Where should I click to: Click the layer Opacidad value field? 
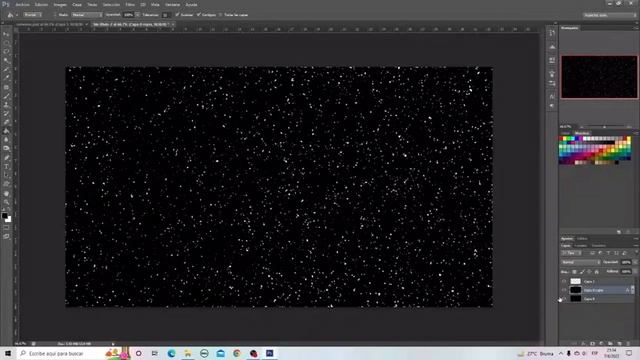(x=626, y=262)
